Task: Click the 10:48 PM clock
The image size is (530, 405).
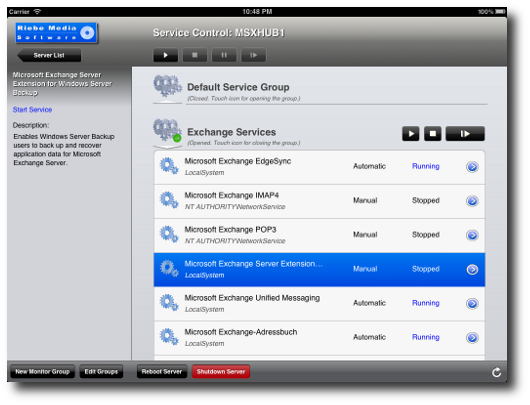Action: click(257, 11)
